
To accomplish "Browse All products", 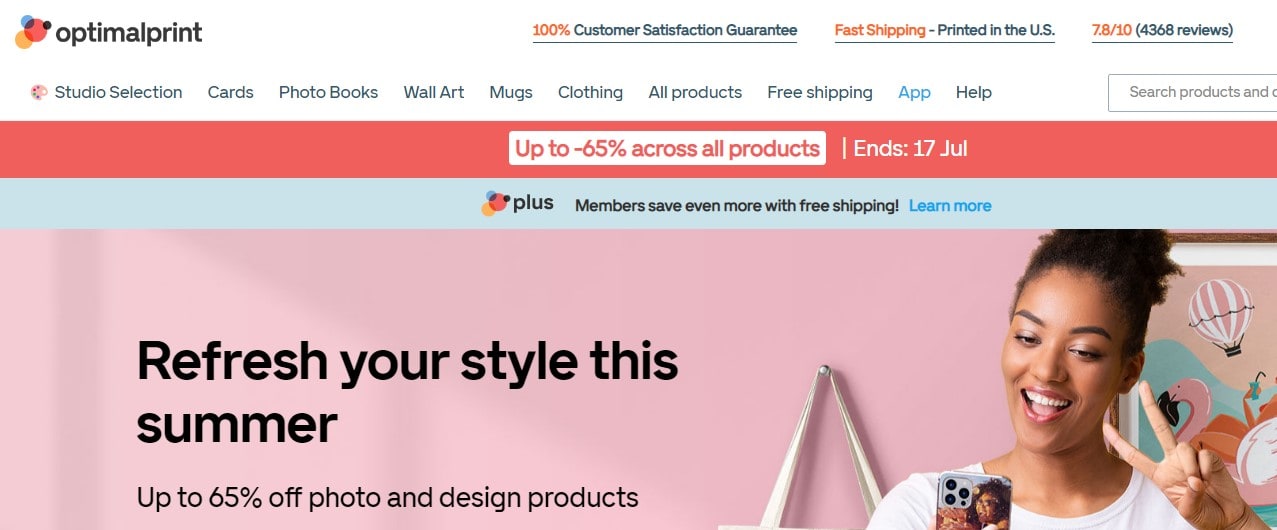I will point(695,93).
